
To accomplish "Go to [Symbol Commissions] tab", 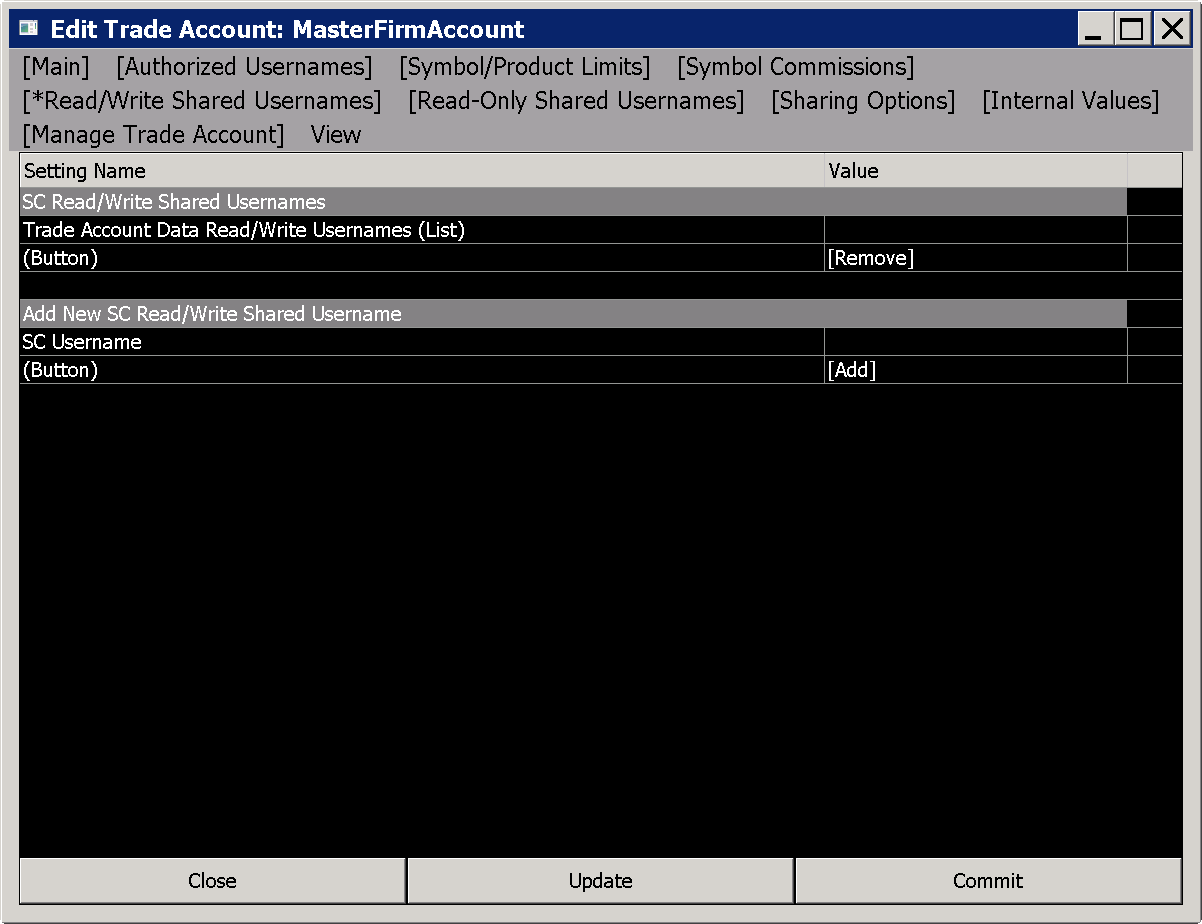I will [x=796, y=67].
